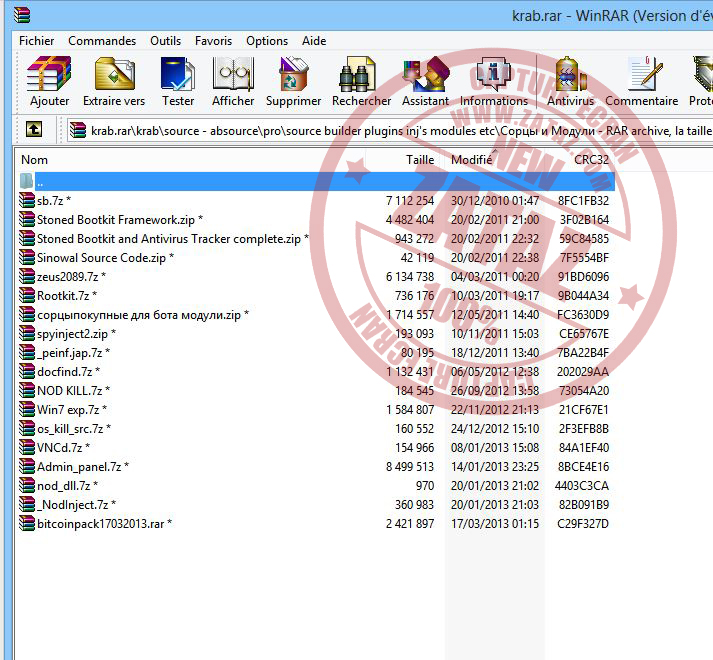The image size is (713, 660).
Task: Click date 17/03/2013 01:15
Action: [x=495, y=524]
